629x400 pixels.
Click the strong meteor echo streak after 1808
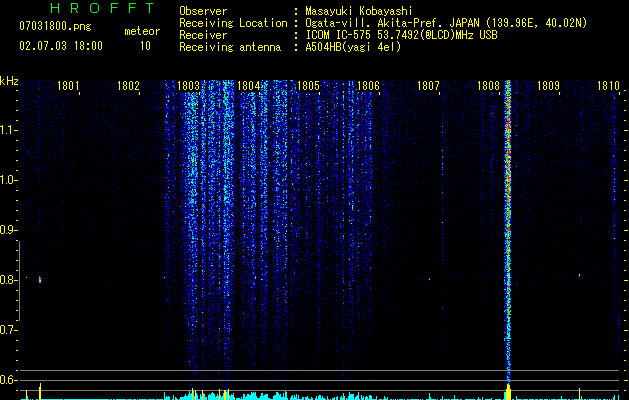508,231
